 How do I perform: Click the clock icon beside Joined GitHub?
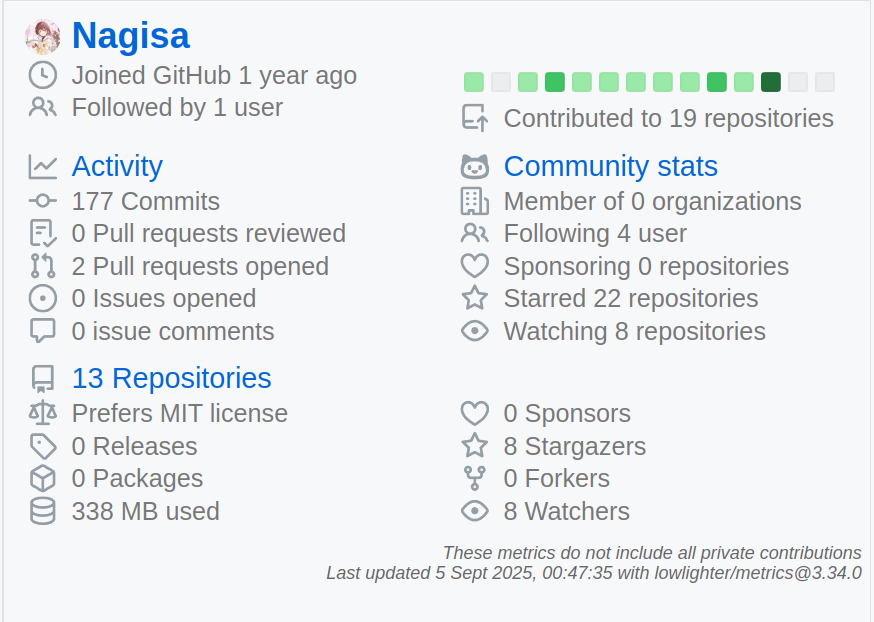tap(43, 75)
